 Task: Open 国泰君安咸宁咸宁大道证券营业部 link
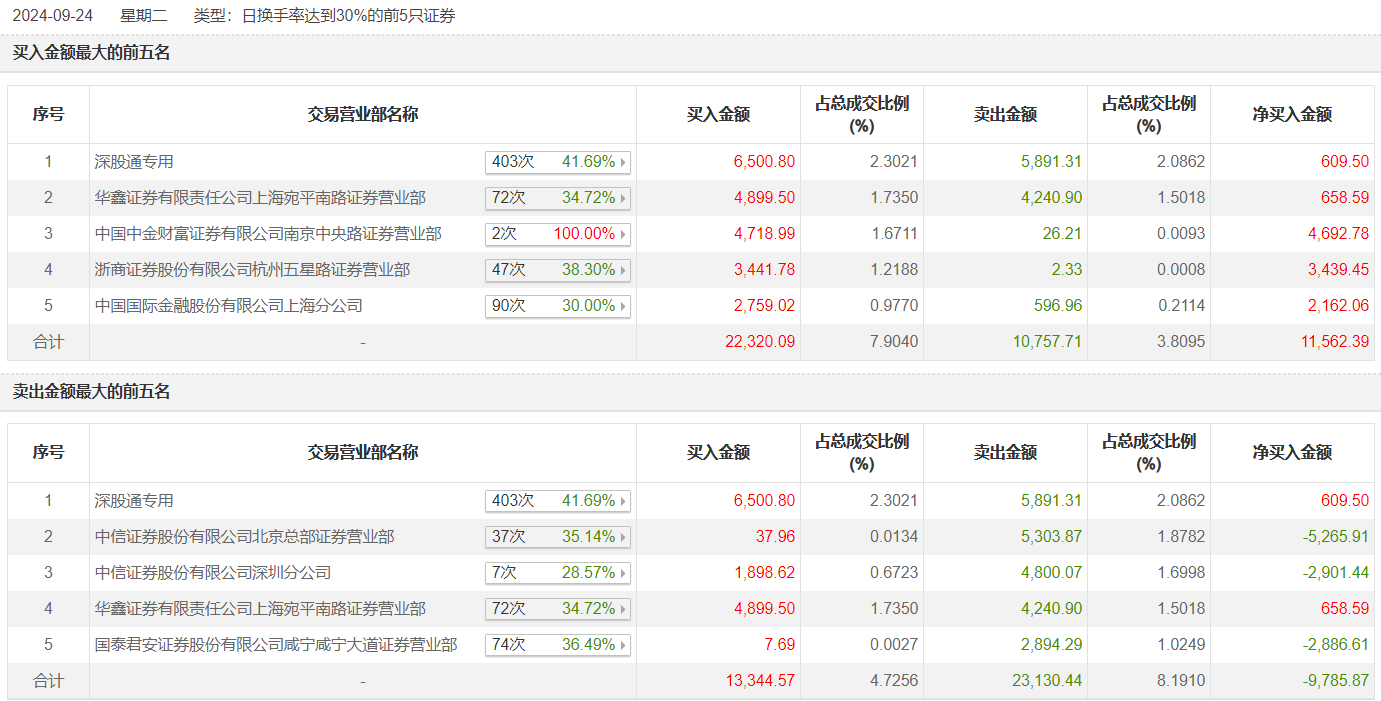pyautogui.click(x=276, y=645)
